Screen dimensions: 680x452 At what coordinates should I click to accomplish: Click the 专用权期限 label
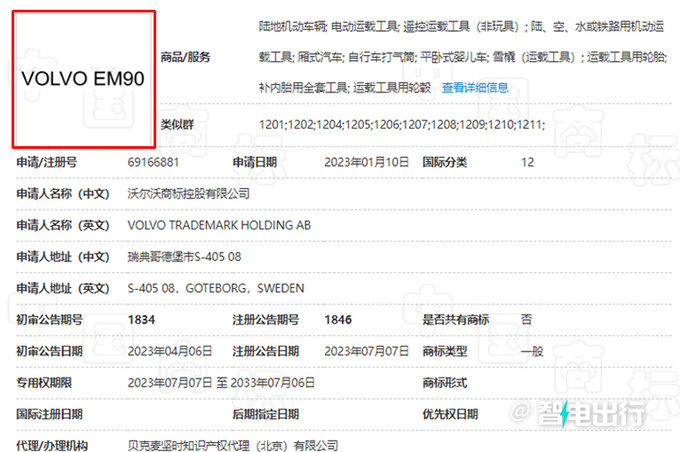(x=44, y=383)
